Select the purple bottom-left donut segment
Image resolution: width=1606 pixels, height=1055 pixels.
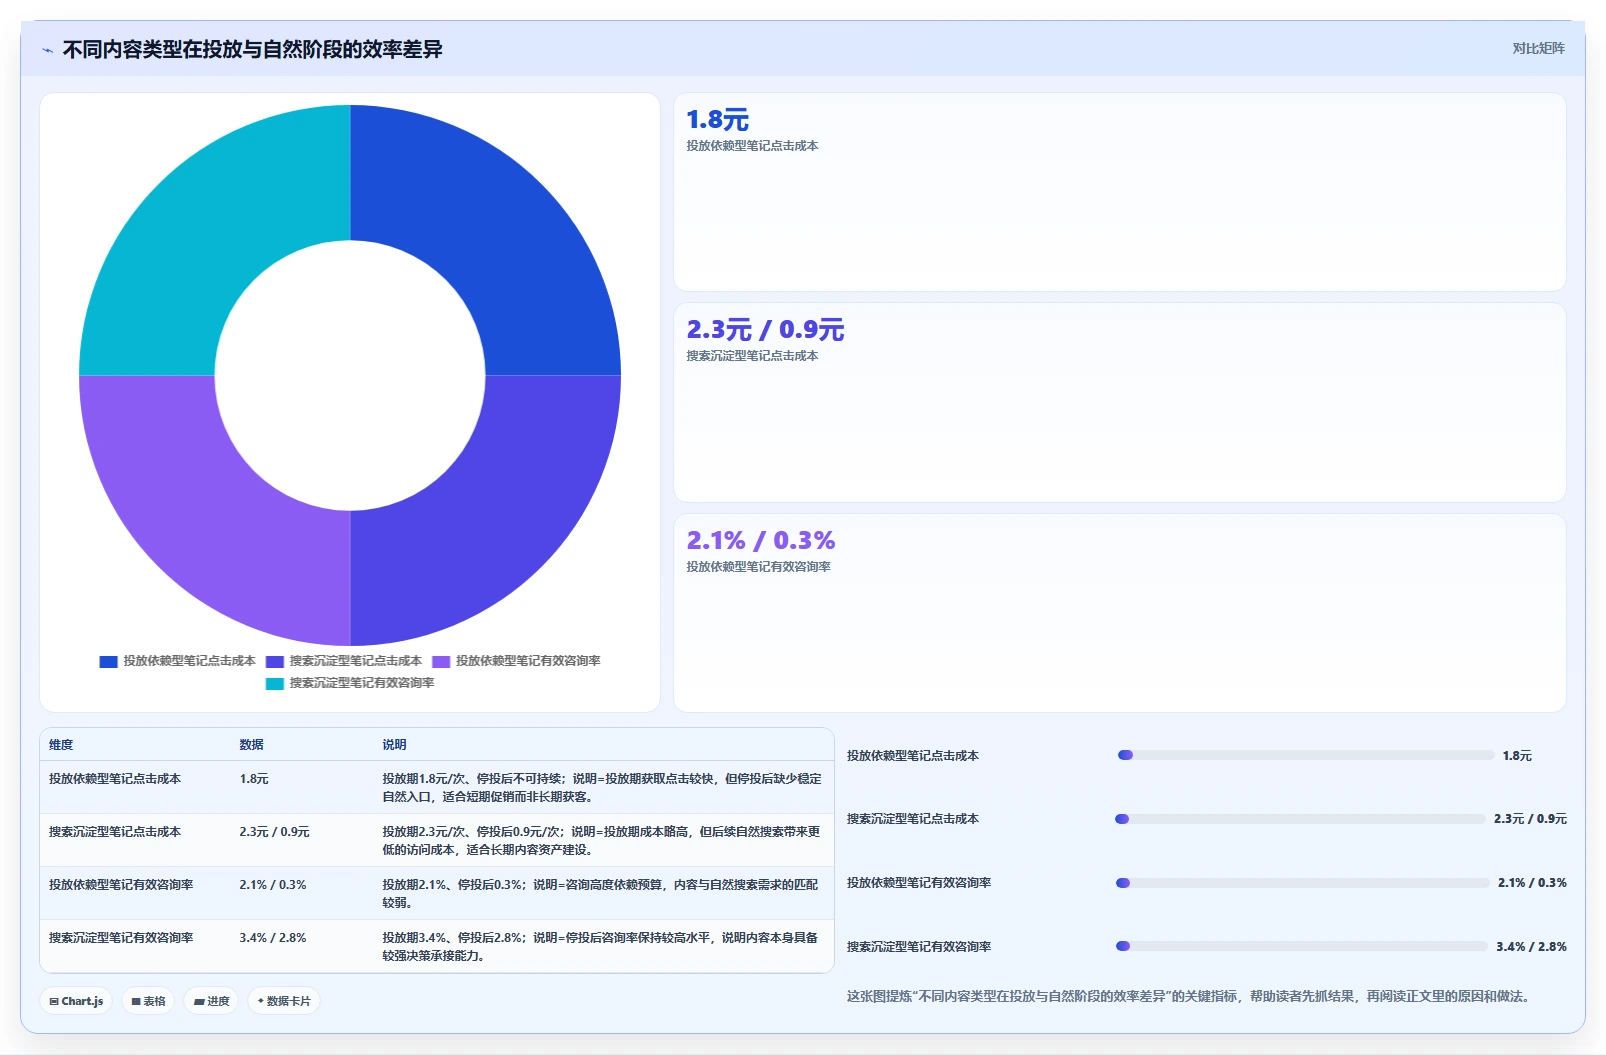point(200,525)
